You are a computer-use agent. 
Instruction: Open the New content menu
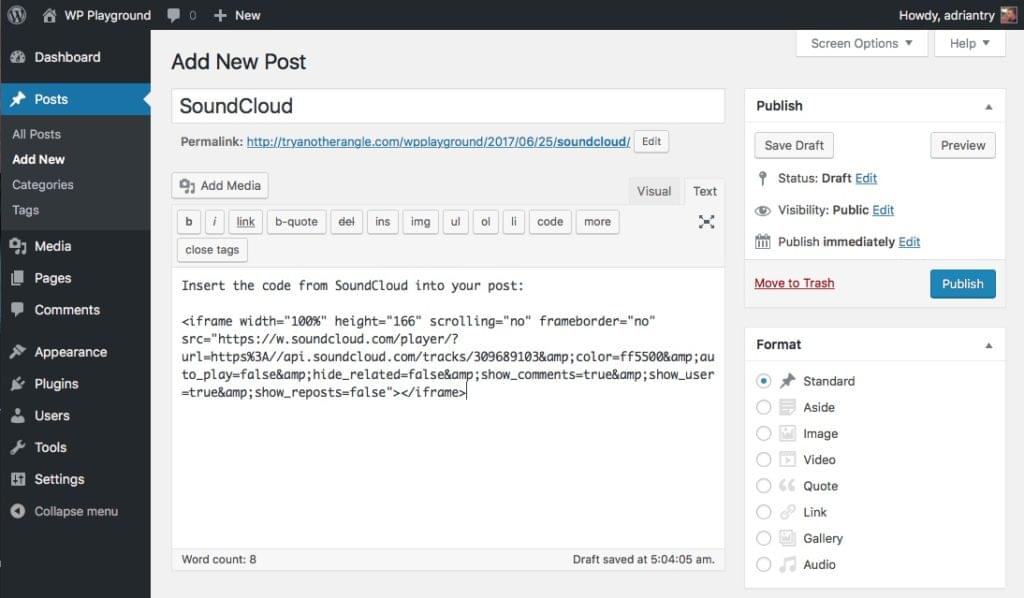[237, 14]
